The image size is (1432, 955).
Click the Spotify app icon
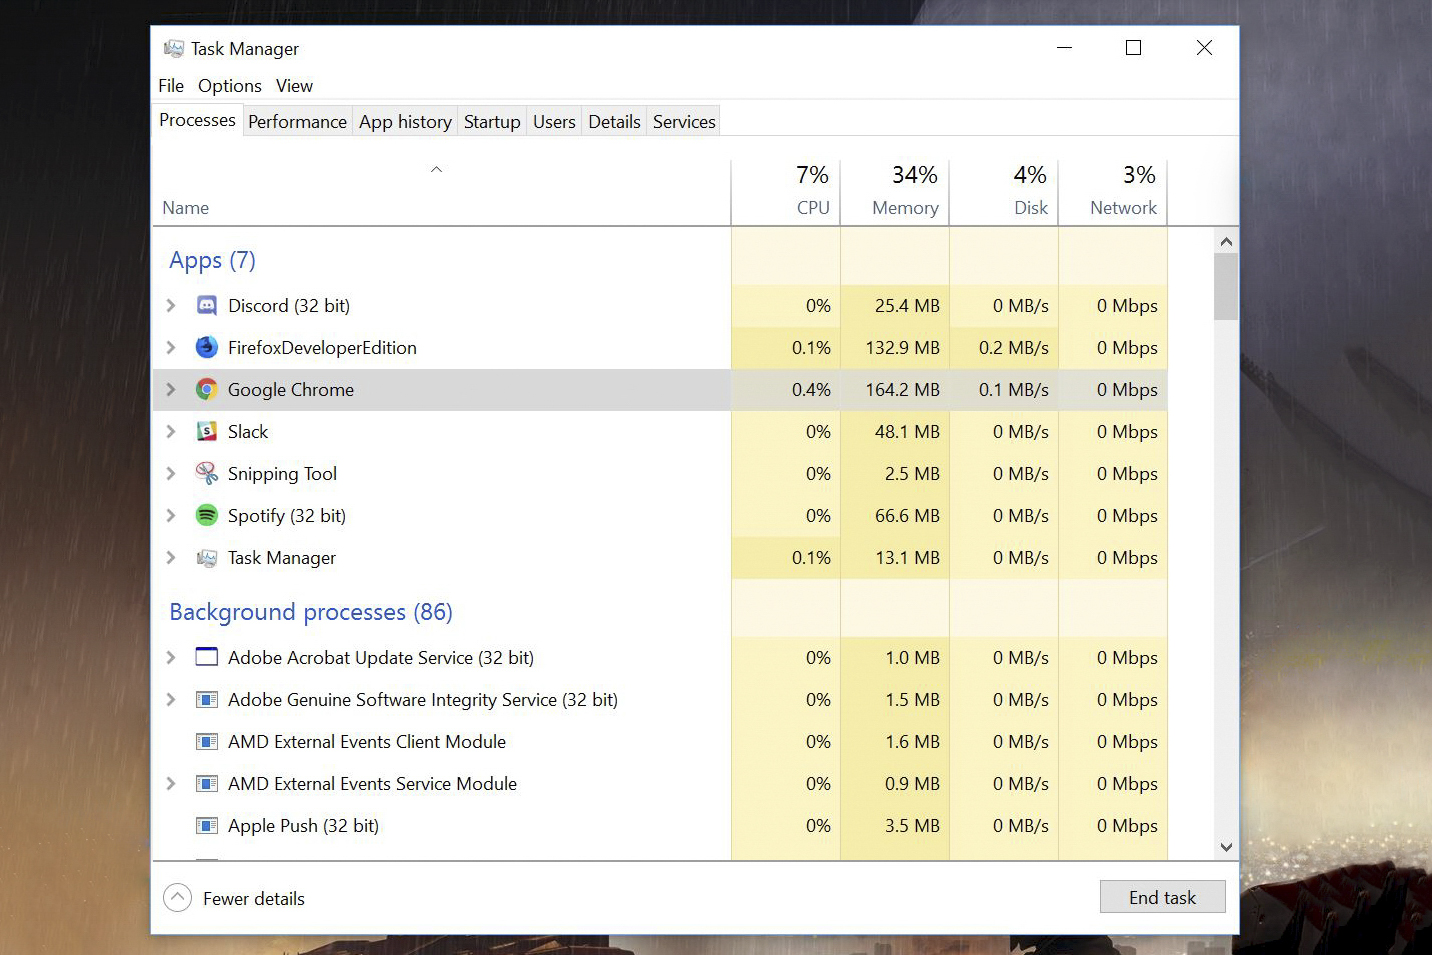click(207, 516)
